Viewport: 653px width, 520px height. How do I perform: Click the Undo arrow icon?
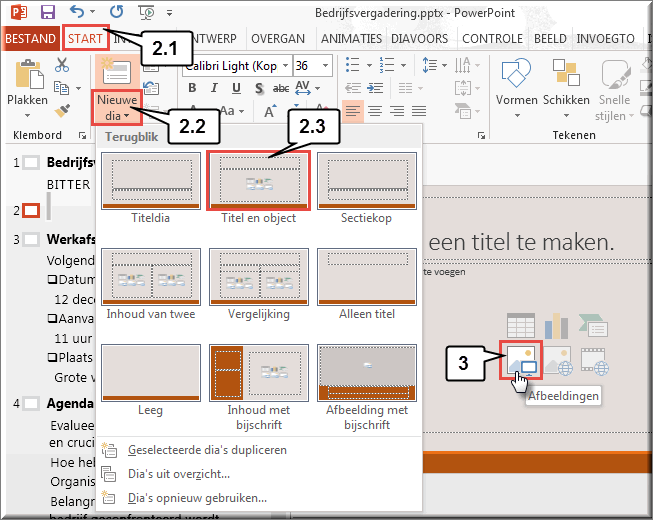77,12
